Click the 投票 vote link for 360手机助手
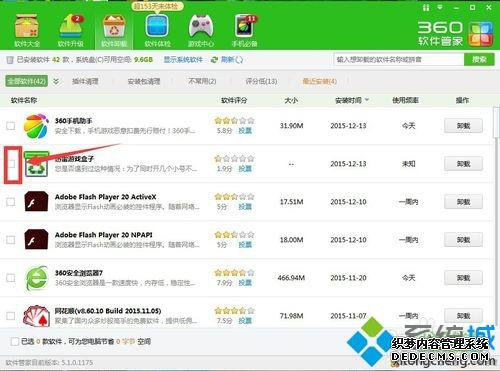The height and width of the screenshot is (371, 500). pyautogui.click(x=245, y=131)
